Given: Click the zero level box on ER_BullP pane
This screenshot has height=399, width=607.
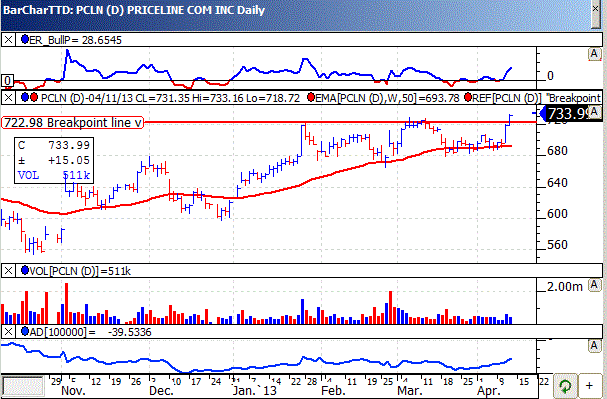Looking at the screenshot, I should coord(7,80).
